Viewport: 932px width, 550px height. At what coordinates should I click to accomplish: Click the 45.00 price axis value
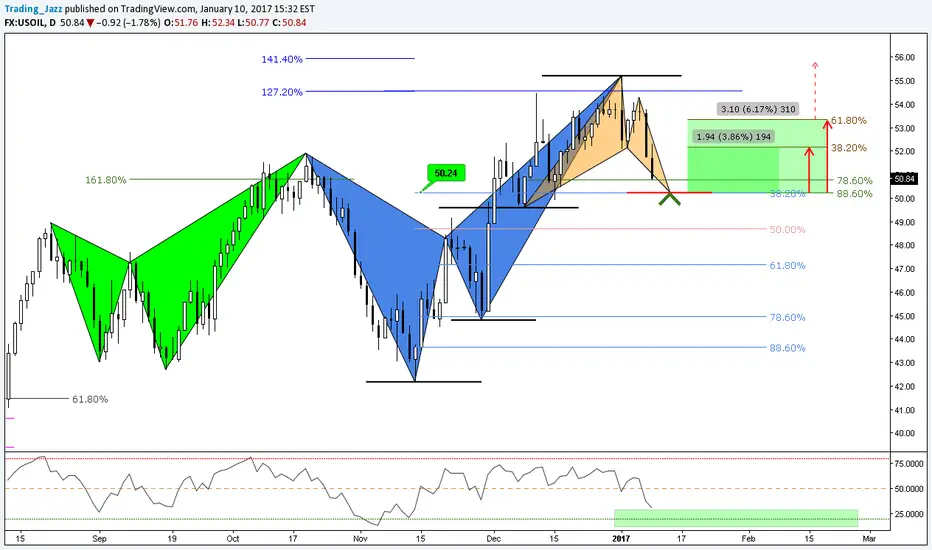click(x=905, y=316)
